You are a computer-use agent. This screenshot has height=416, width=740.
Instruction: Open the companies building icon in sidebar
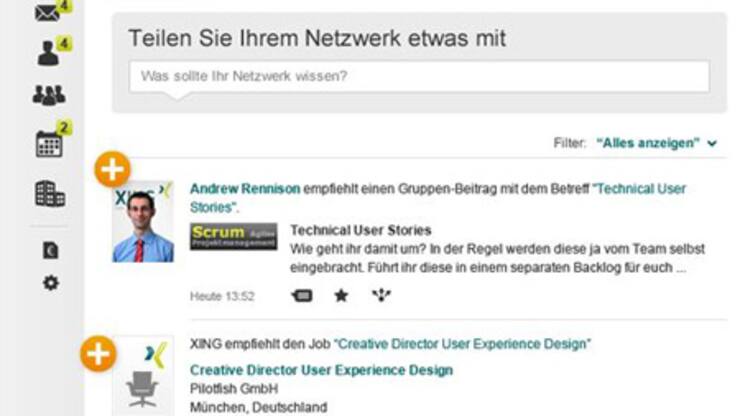[48, 192]
